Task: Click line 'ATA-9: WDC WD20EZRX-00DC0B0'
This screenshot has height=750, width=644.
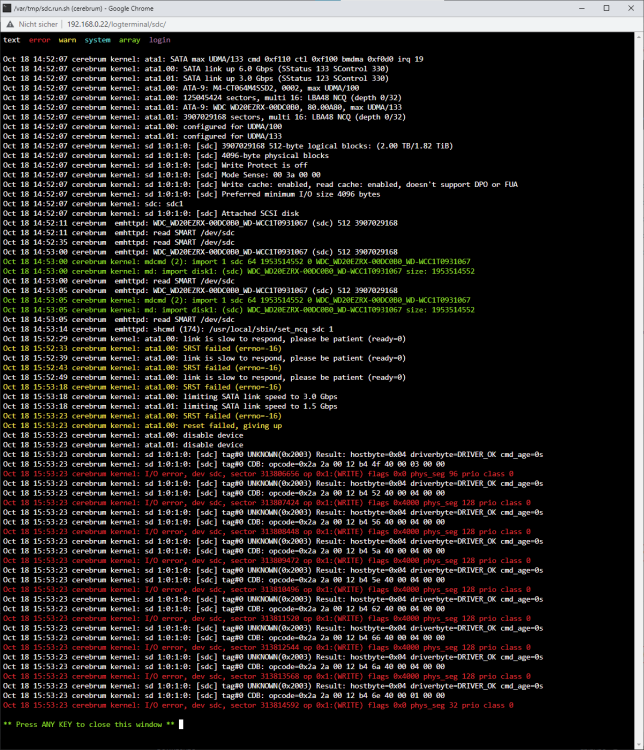Action: tap(202, 107)
